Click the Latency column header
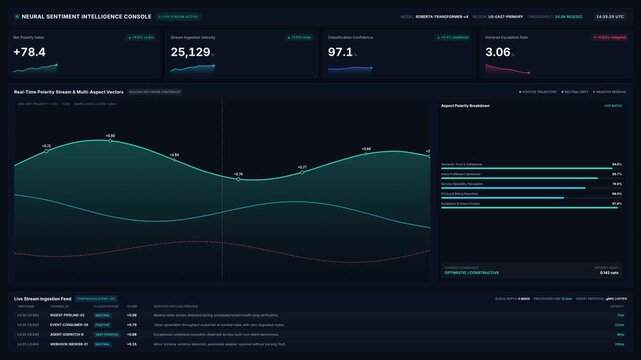The image size is (641, 360). [617, 306]
